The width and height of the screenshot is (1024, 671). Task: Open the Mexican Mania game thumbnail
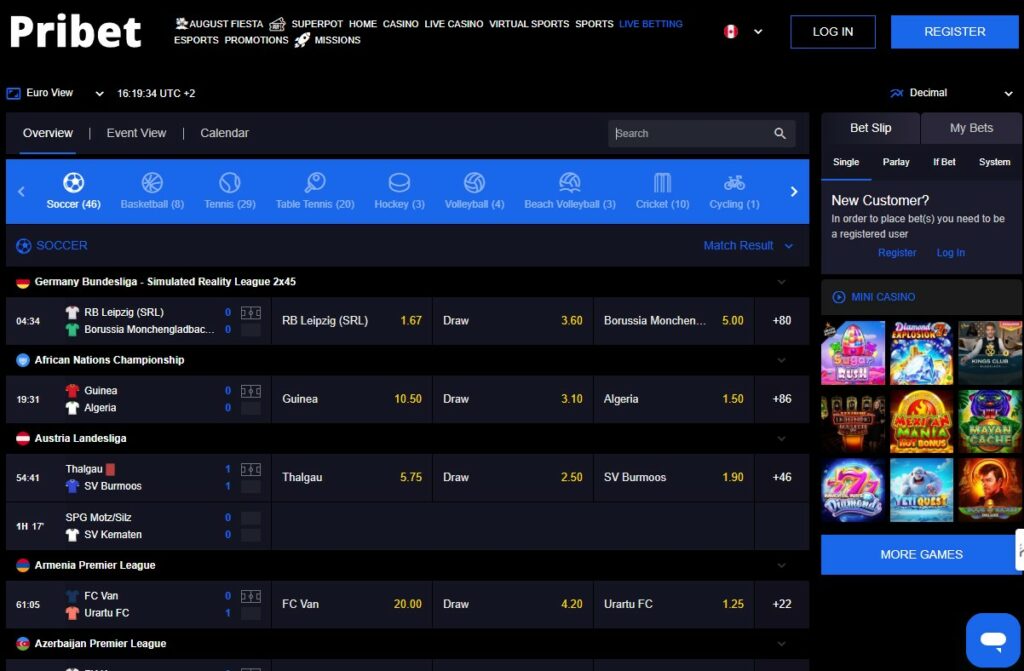click(921, 421)
